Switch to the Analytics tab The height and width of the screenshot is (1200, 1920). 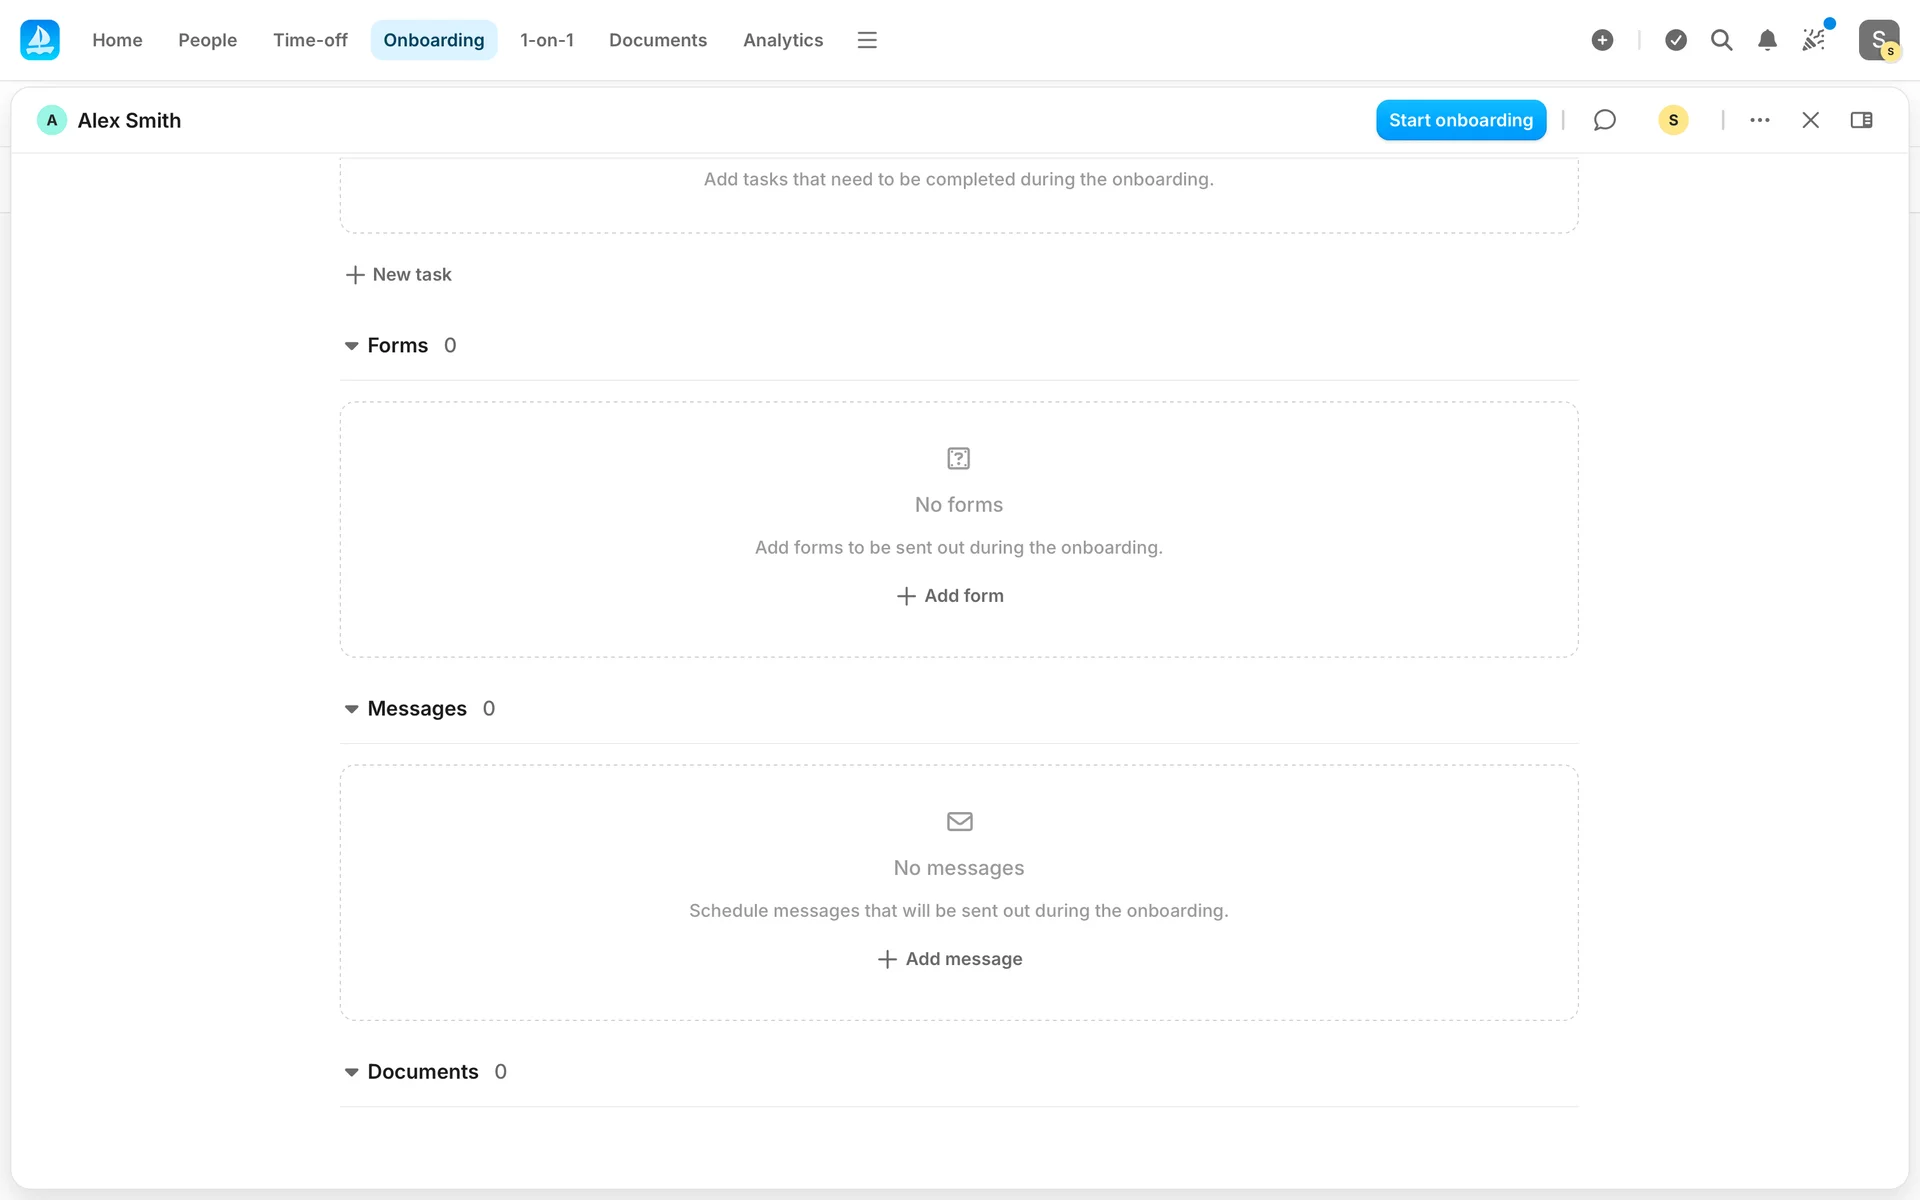782,40
